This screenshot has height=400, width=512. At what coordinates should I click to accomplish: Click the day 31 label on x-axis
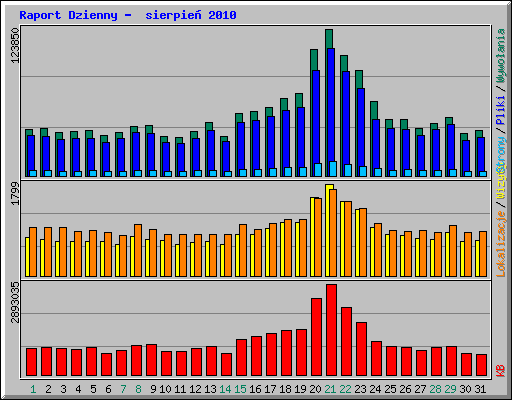click(x=480, y=389)
